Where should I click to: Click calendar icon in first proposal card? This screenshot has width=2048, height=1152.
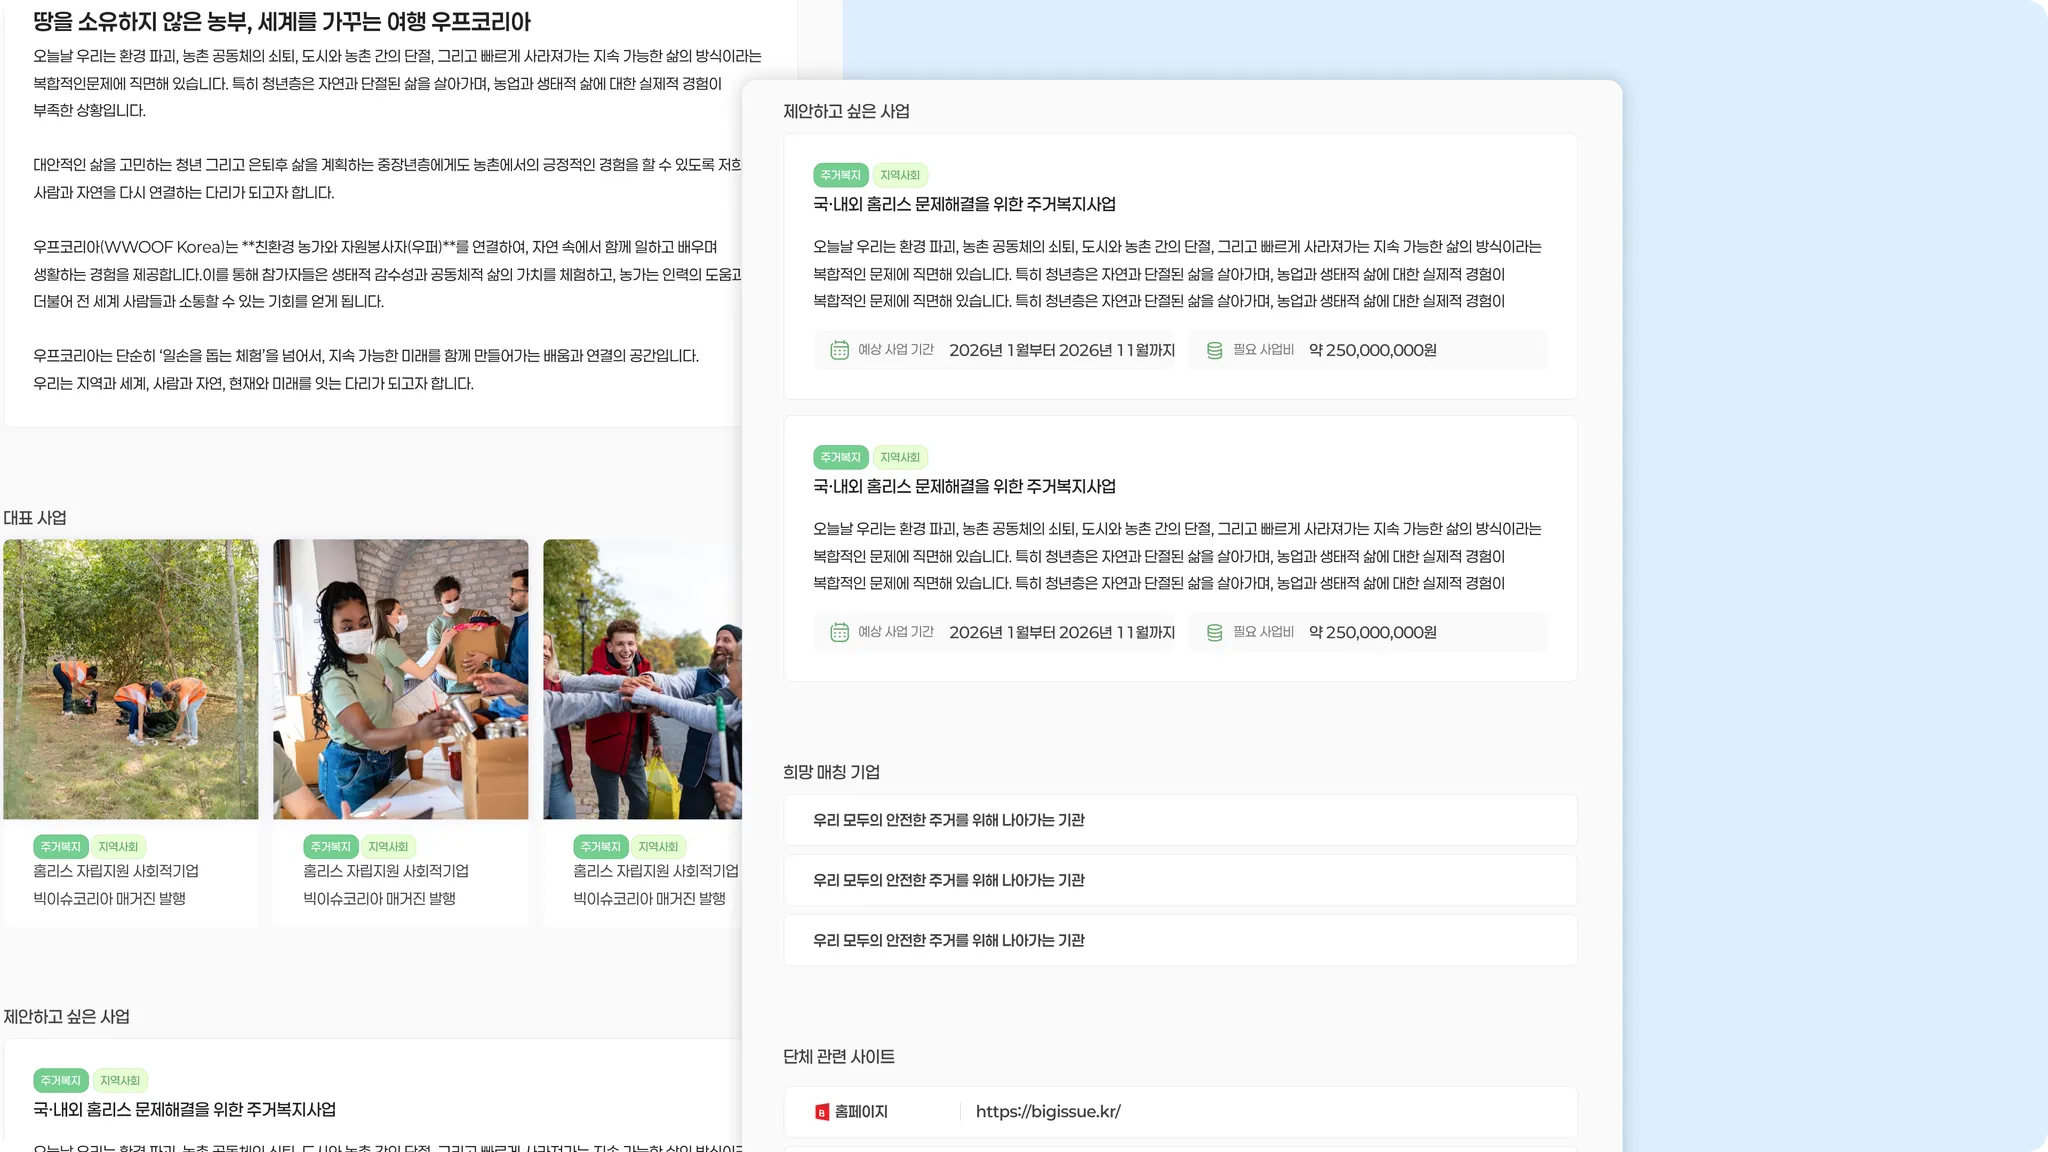click(x=839, y=350)
